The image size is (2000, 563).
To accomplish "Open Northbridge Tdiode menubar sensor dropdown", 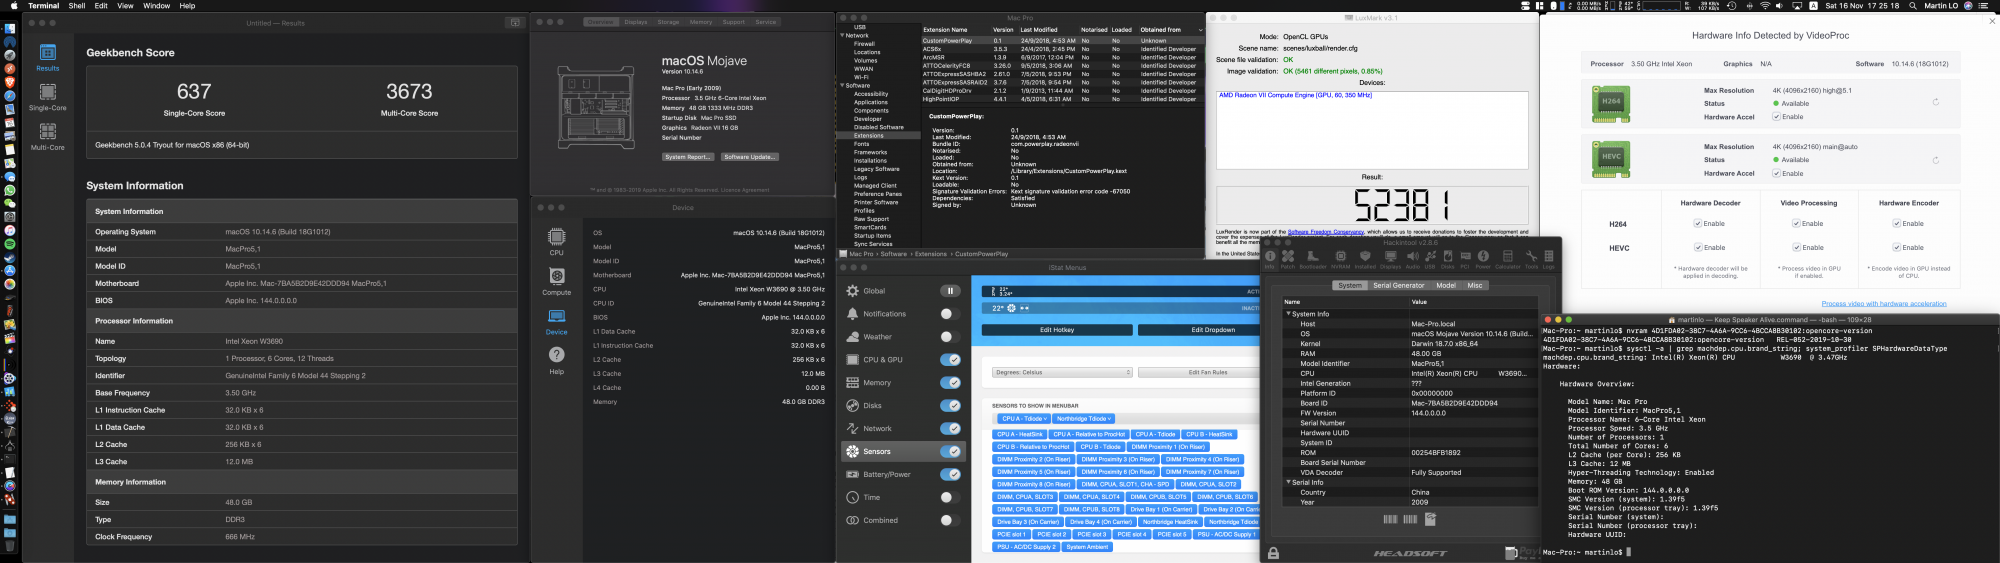I will (1084, 419).
